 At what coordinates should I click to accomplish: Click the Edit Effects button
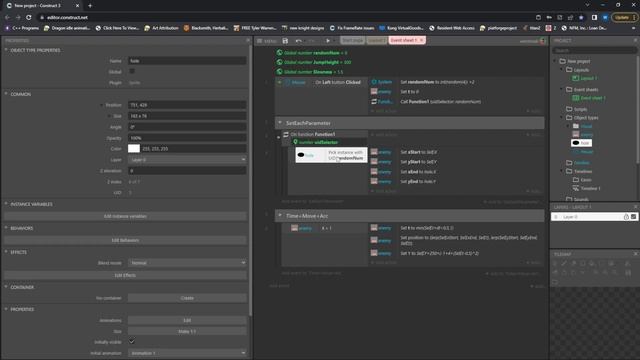[125, 275]
